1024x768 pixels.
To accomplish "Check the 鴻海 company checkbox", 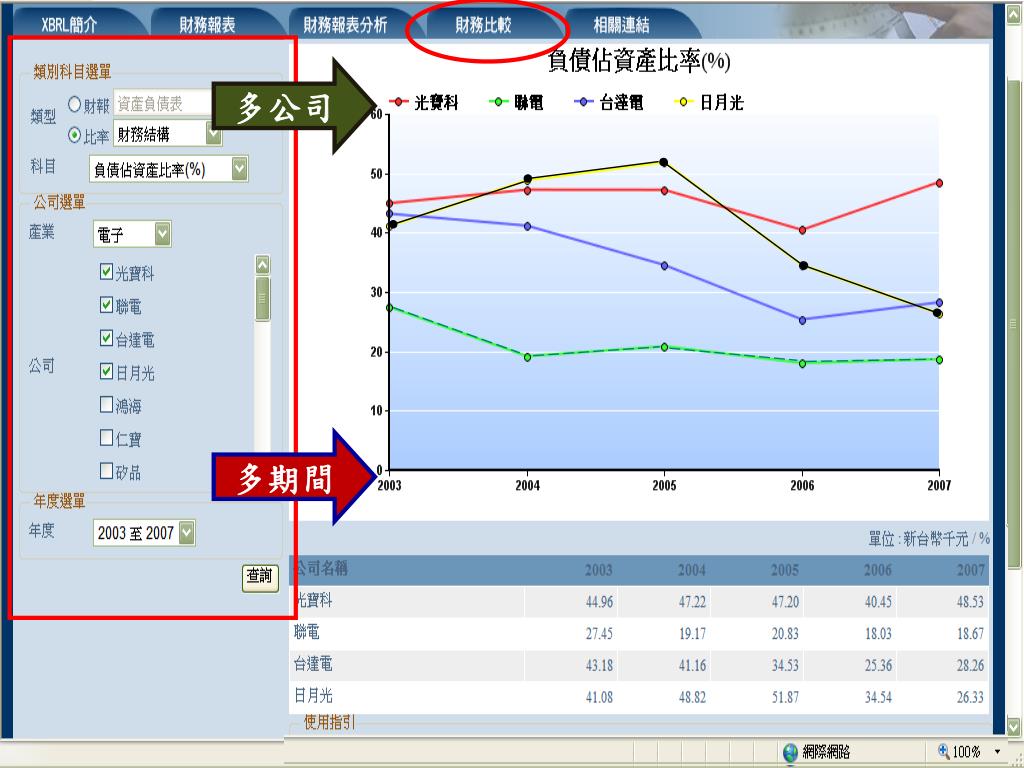I will point(106,404).
